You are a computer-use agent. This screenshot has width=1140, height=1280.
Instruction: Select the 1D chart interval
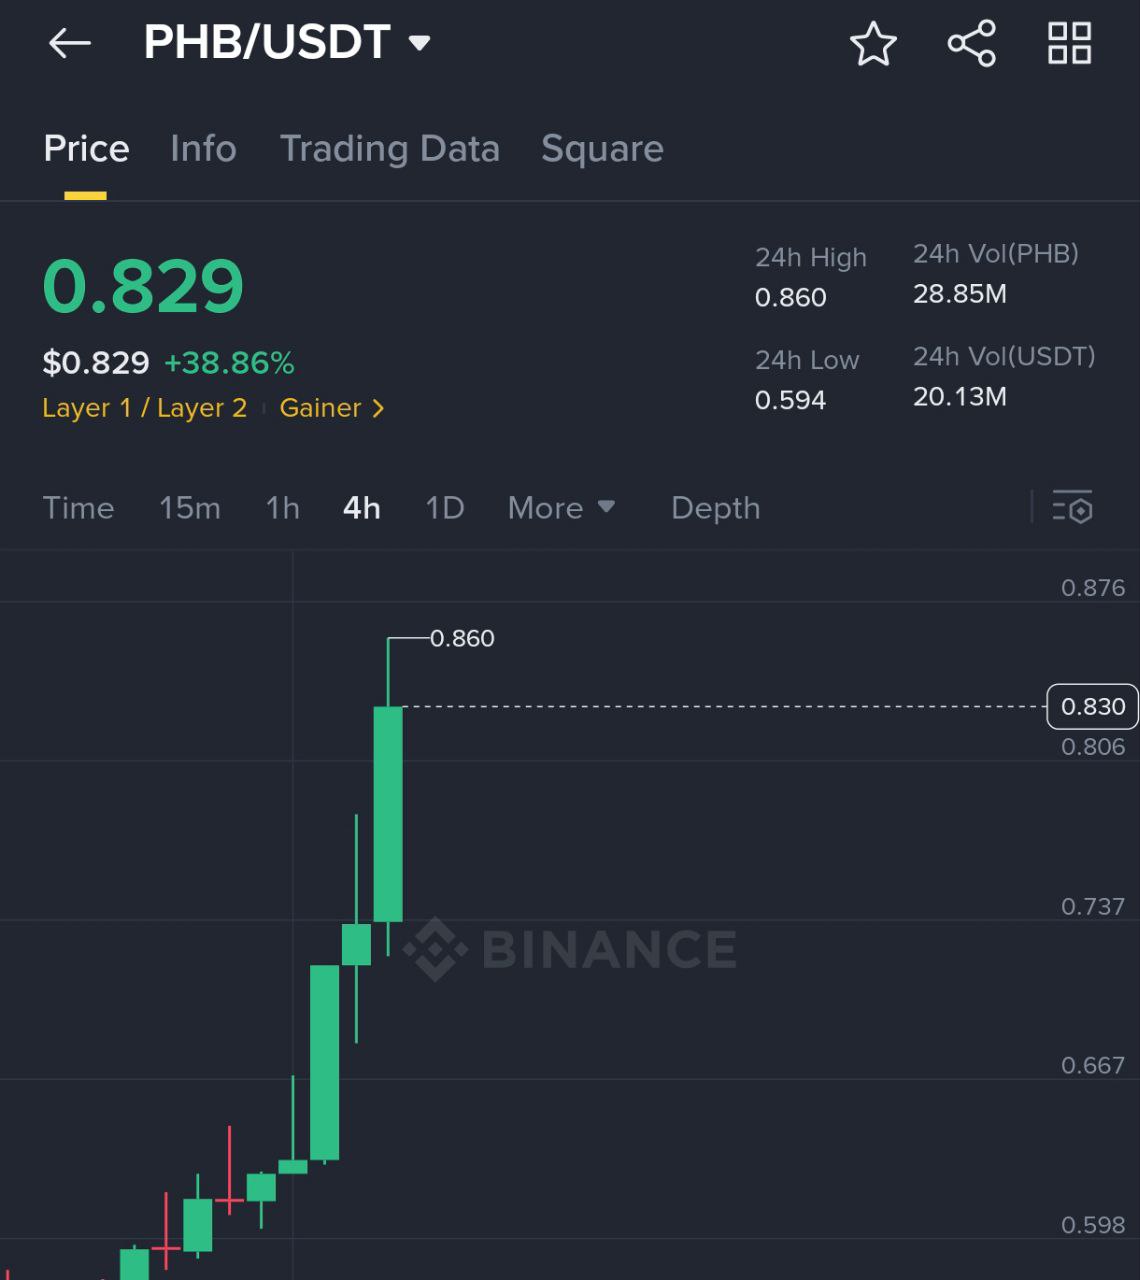(445, 508)
